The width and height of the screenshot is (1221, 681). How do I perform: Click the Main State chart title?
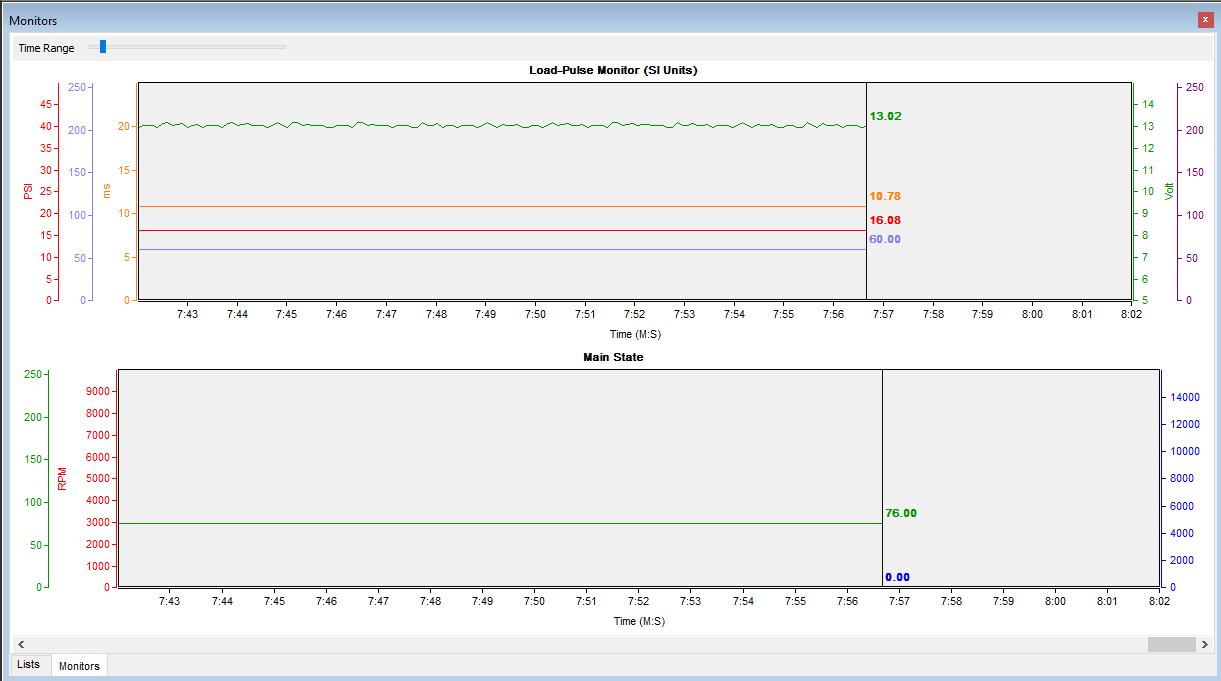[x=613, y=357]
